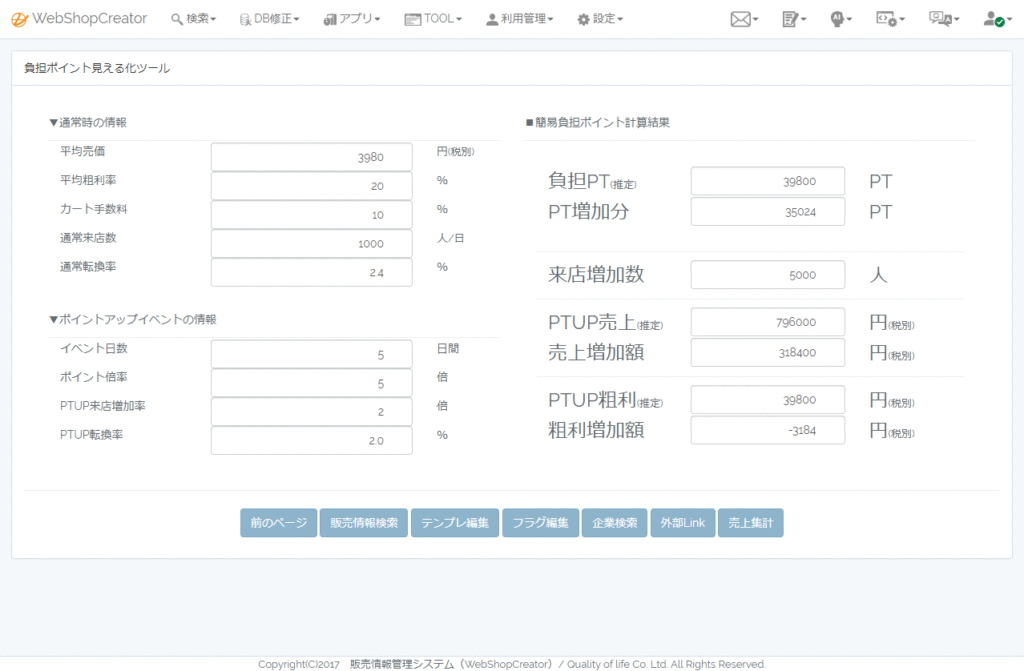Screen dimensions: 1024x671
Task: Open テンプレ編集 button
Action: pos(455,523)
